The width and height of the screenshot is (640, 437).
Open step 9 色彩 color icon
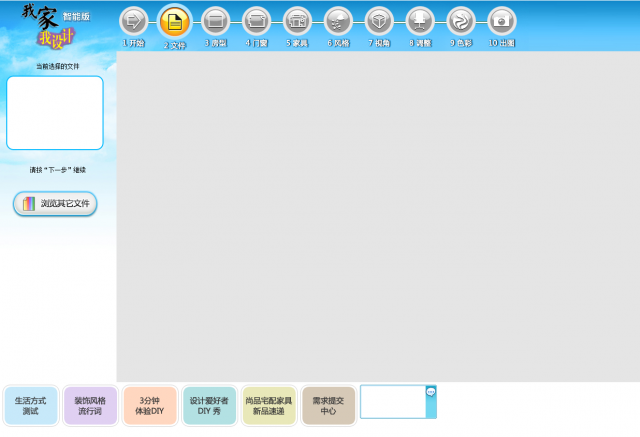click(461, 21)
